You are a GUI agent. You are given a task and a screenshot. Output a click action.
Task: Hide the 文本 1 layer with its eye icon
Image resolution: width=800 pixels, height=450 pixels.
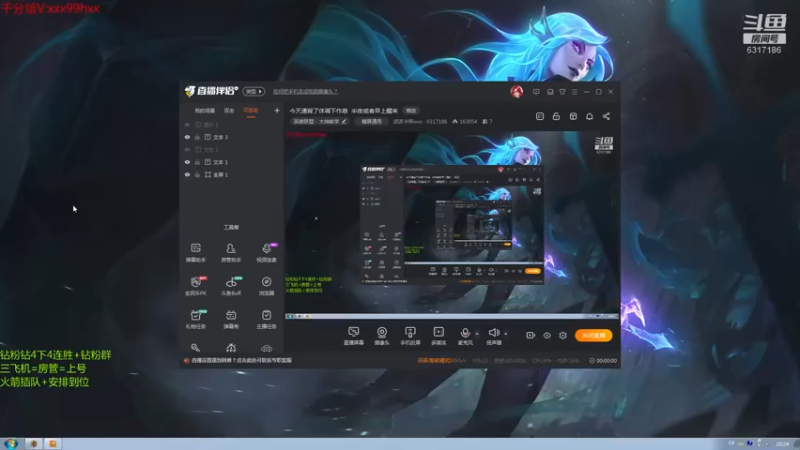187,162
